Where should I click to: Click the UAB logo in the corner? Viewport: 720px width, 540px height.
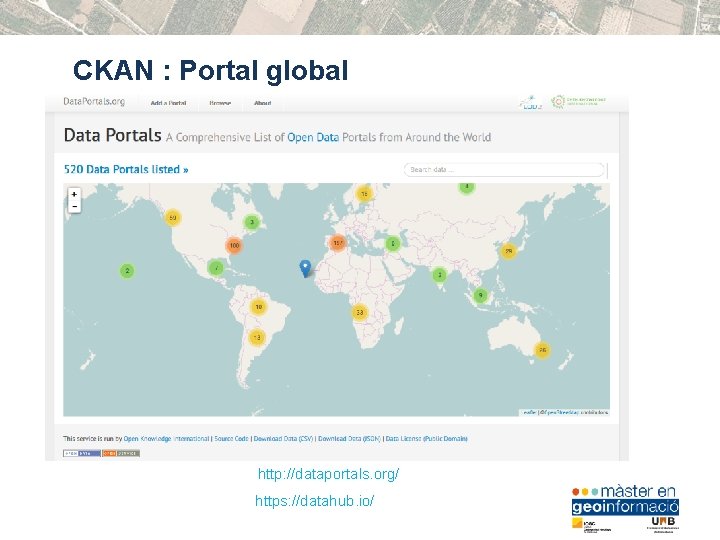(x=663, y=523)
